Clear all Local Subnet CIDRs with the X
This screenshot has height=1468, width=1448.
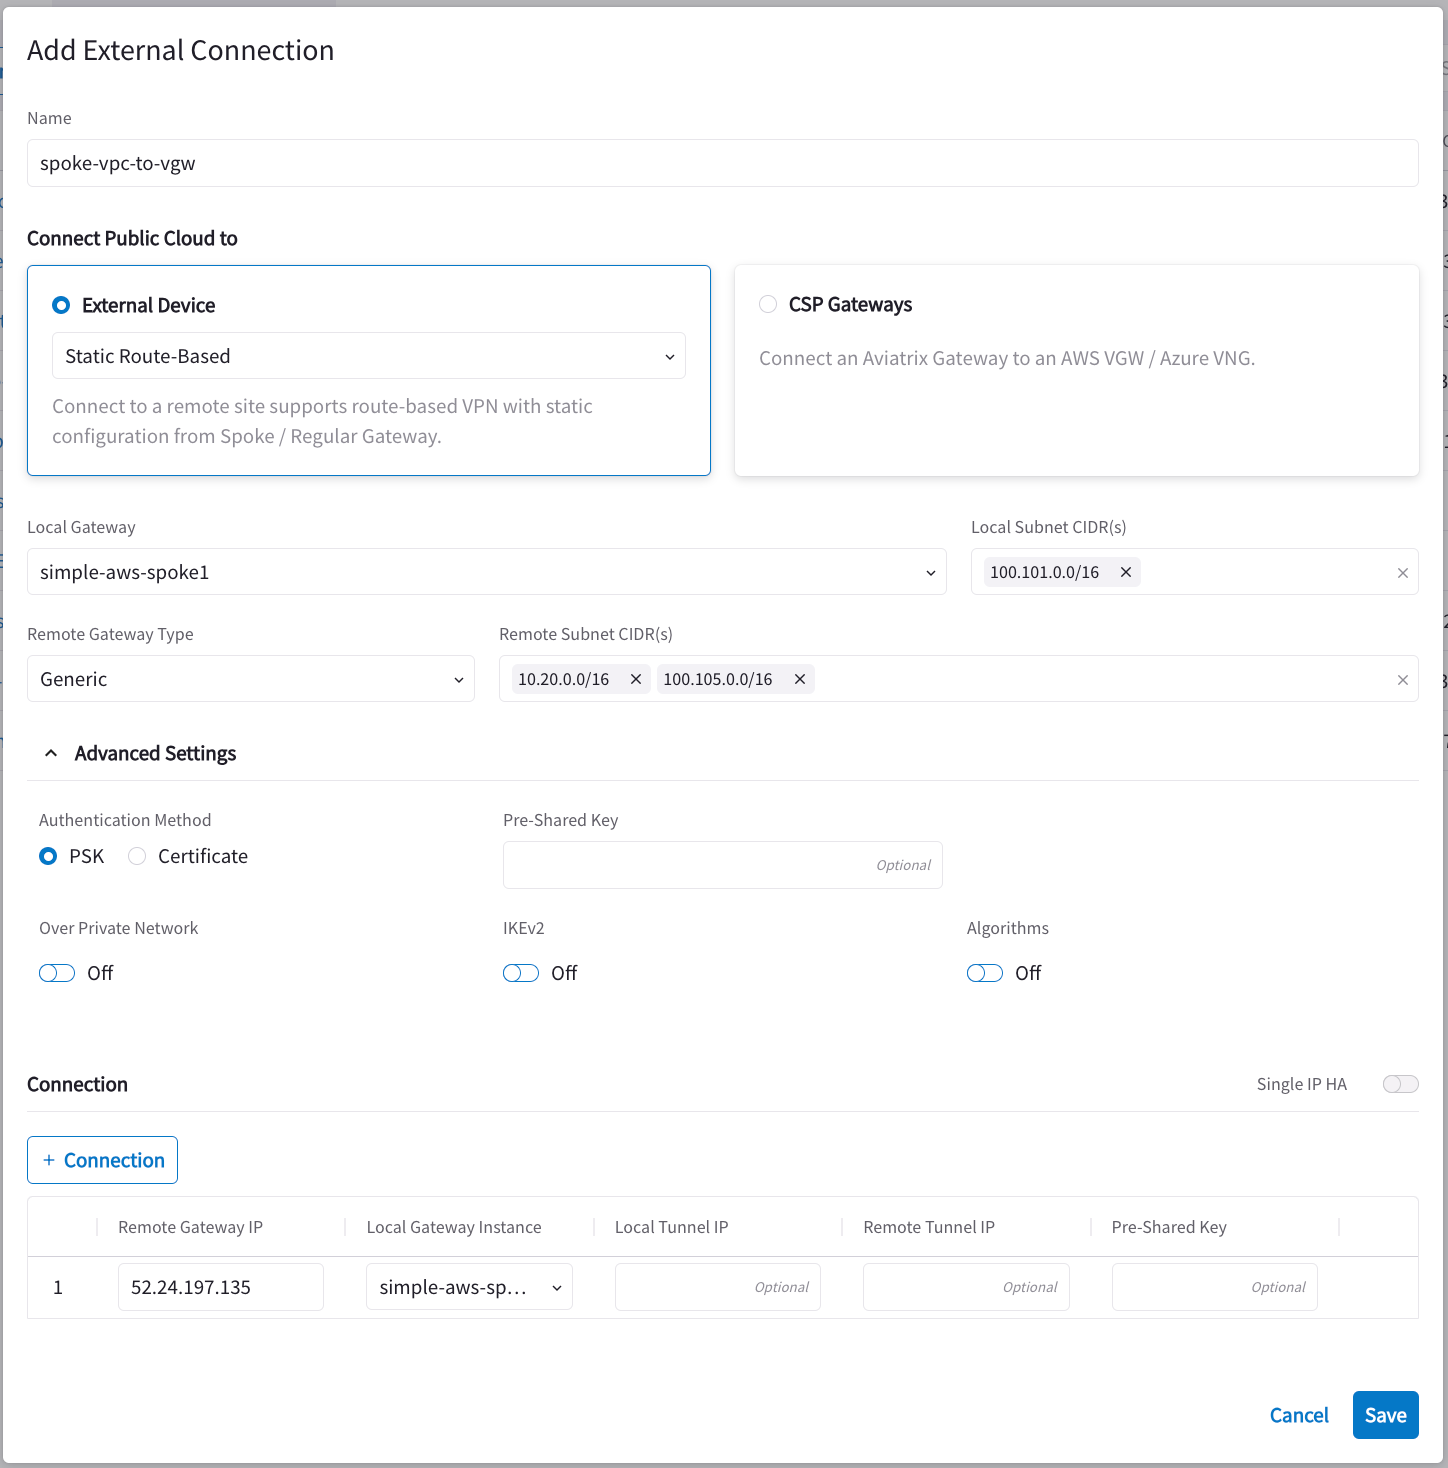[x=1402, y=571]
